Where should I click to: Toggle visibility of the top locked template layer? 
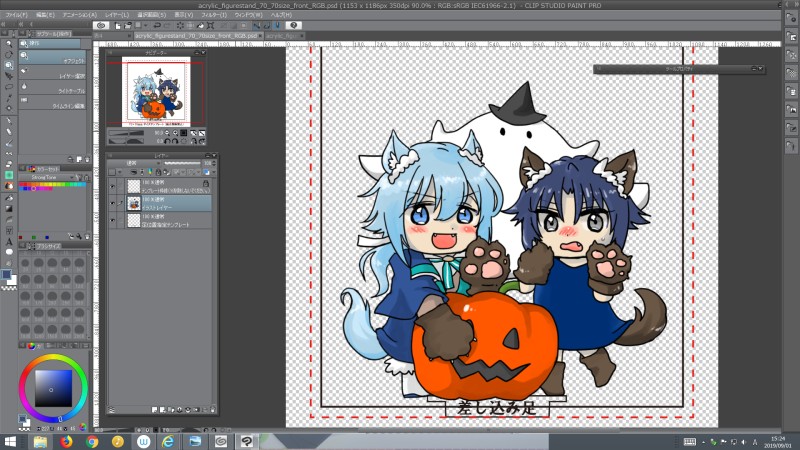click(112, 186)
